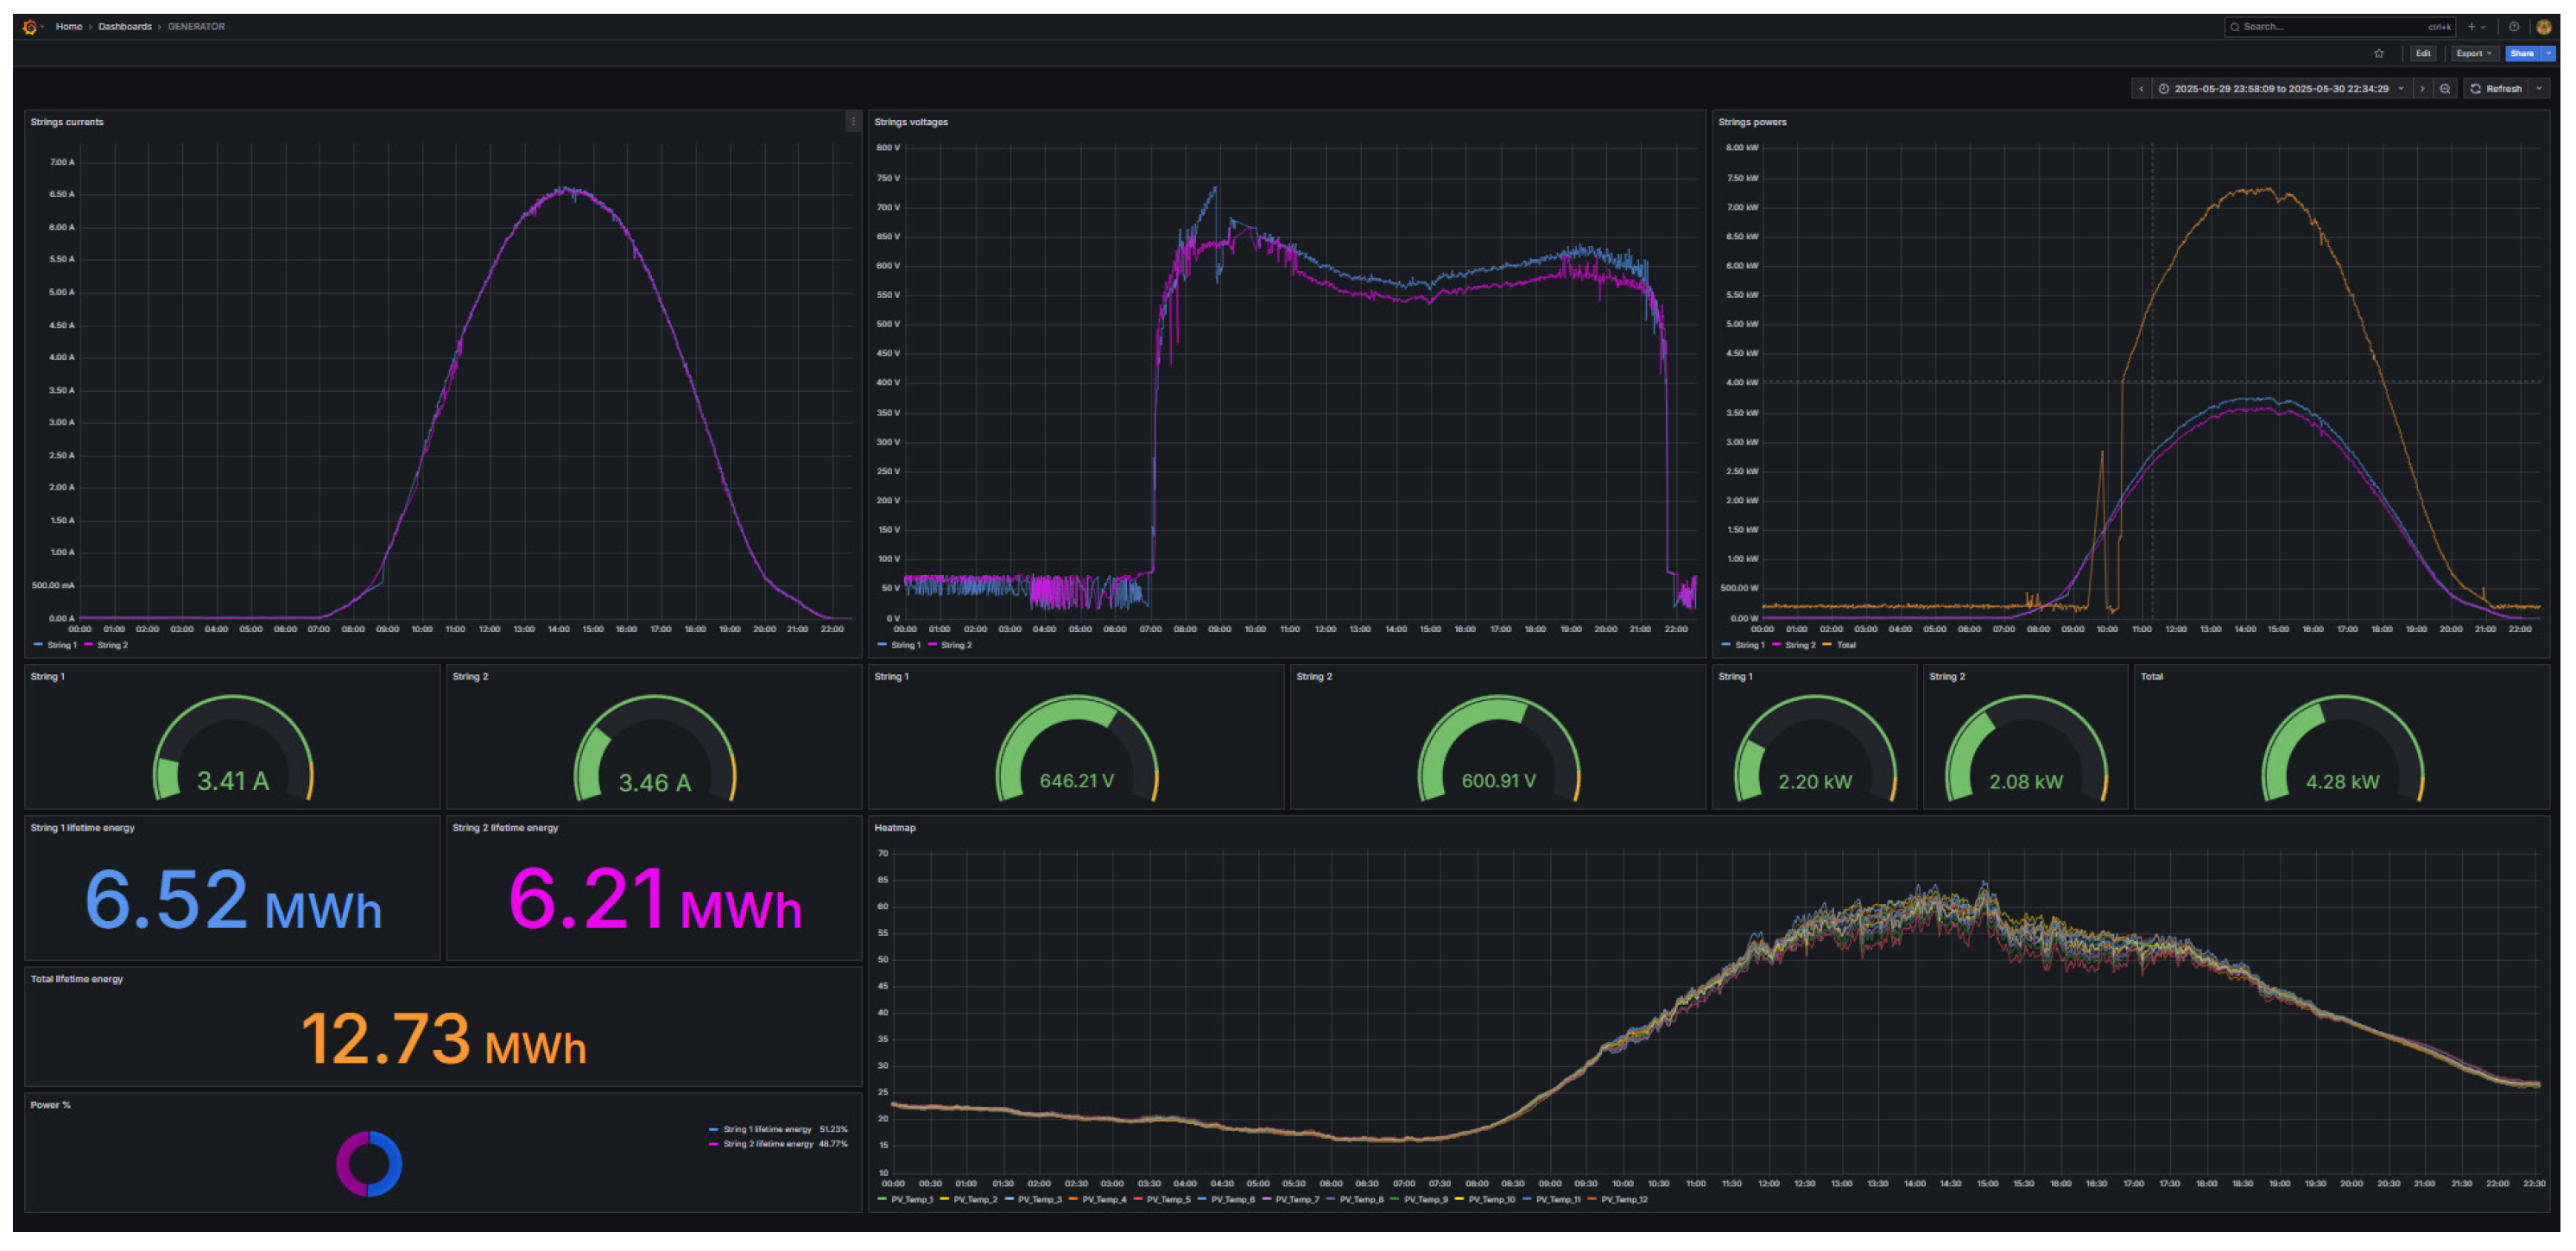Screen dimensions: 2576x1251
Task: Click String 2 lifetime energy legend swatch
Action: click(x=714, y=1144)
